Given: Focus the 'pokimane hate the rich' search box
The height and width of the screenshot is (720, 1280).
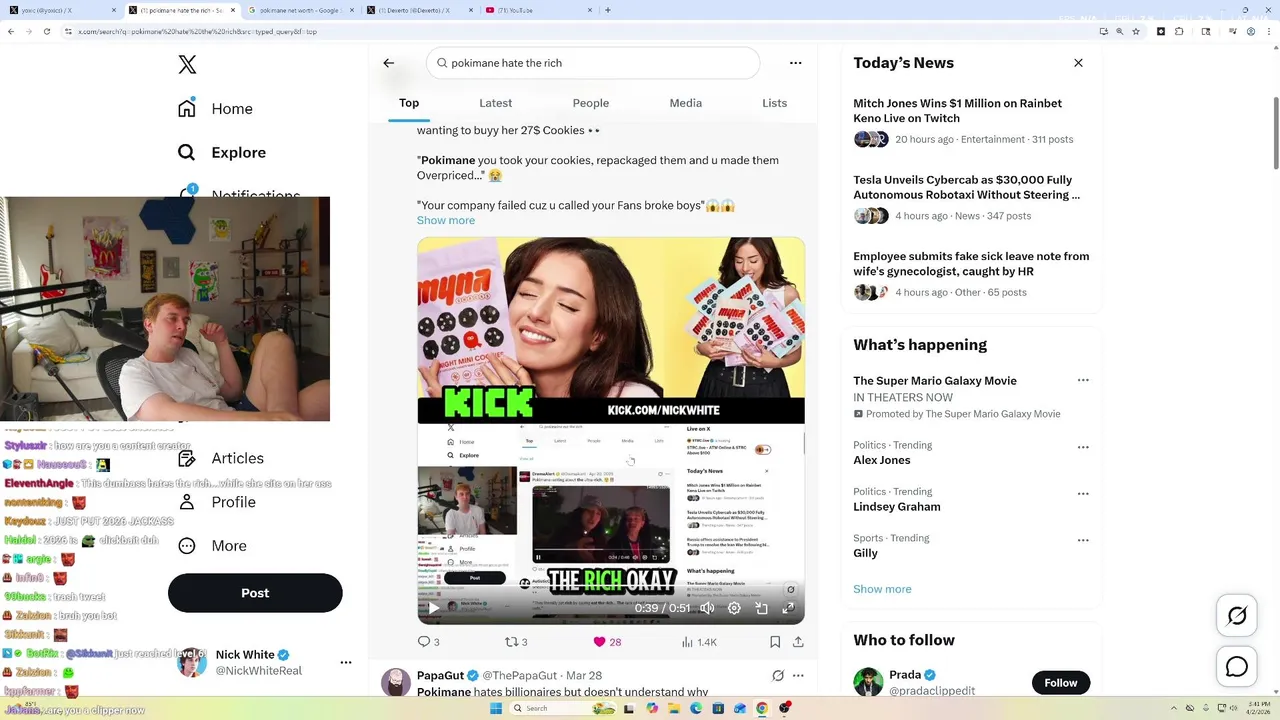Looking at the screenshot, I should click(593, 63).
